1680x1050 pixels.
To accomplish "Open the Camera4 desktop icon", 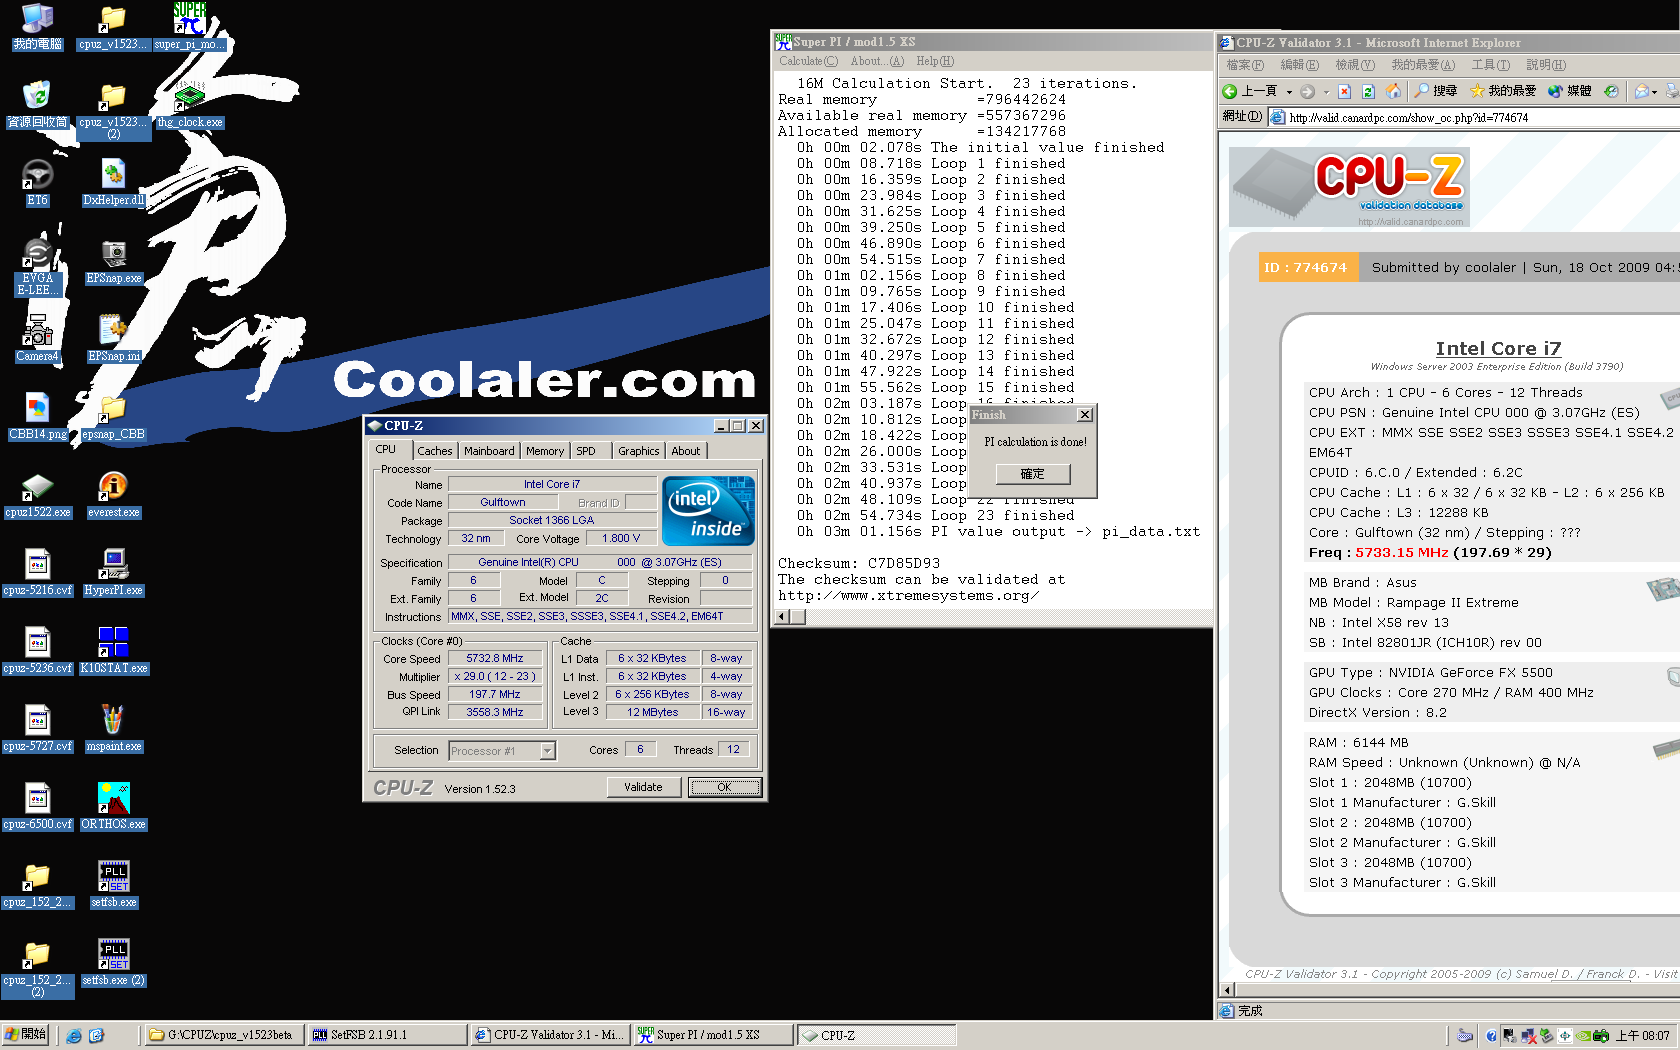I will tap(37, 339).
